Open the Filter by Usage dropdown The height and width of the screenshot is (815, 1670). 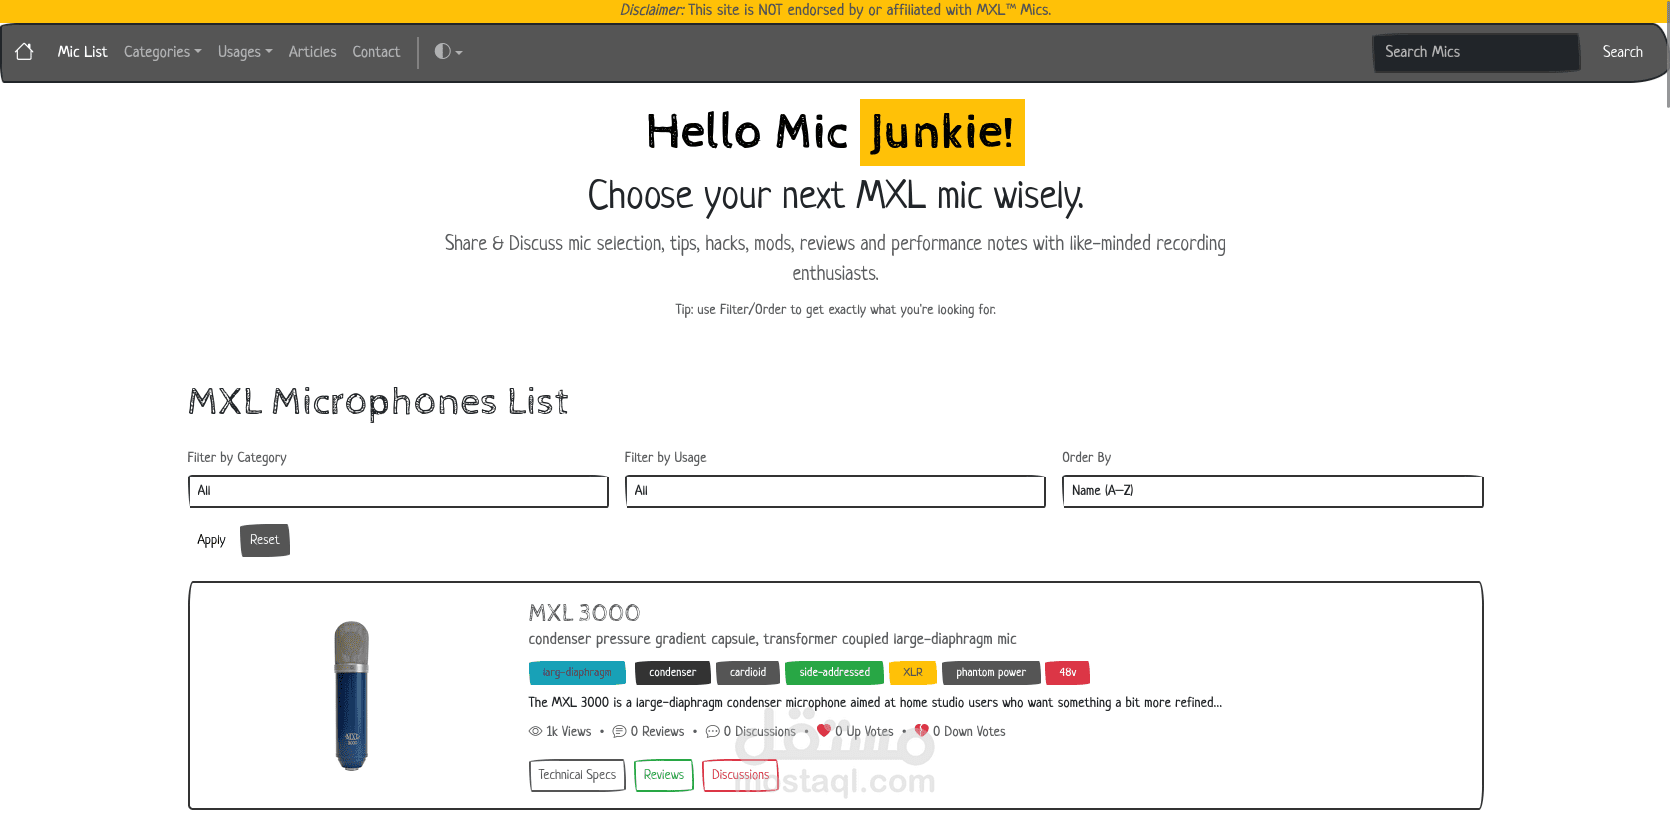835,491
